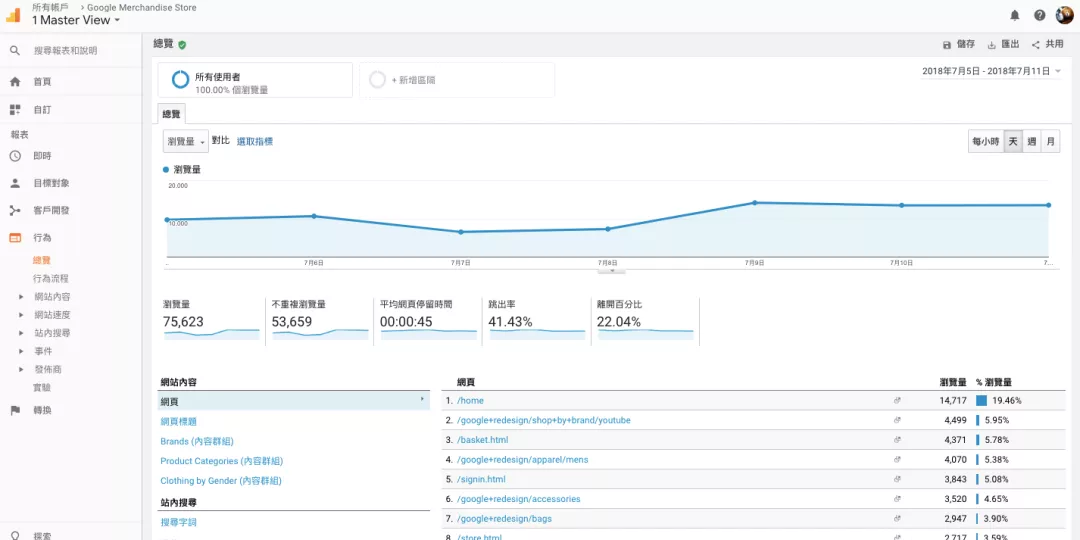Switch chart granularity to 每小時

click(986, 141)
